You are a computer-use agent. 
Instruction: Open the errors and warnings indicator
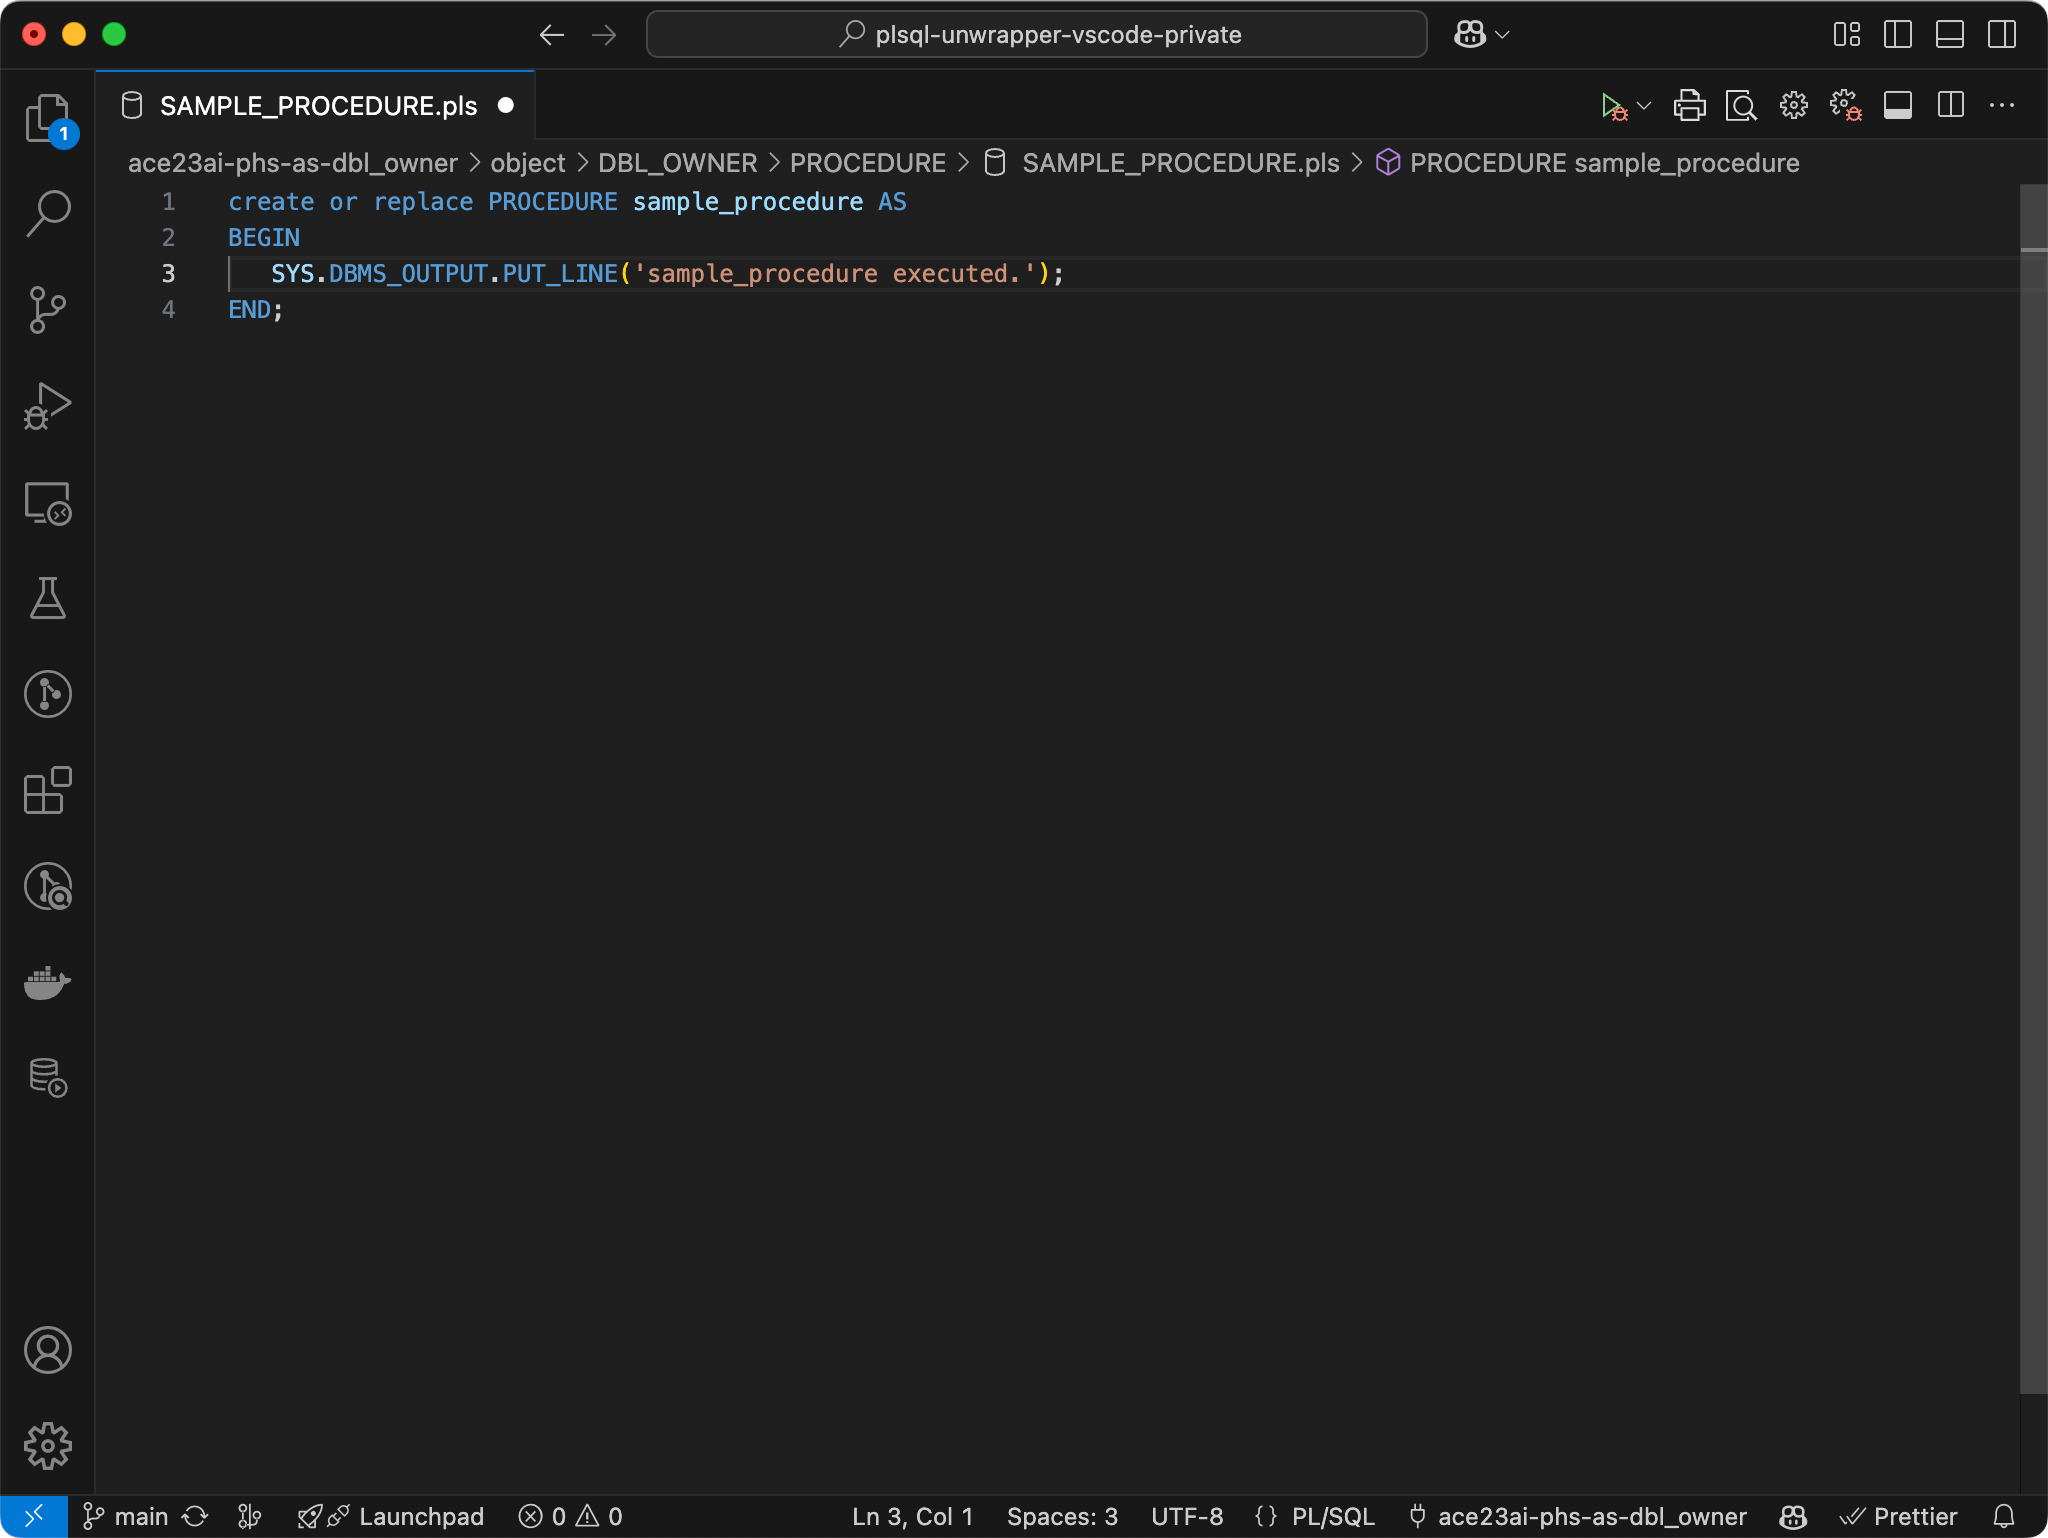(571, 1516)
